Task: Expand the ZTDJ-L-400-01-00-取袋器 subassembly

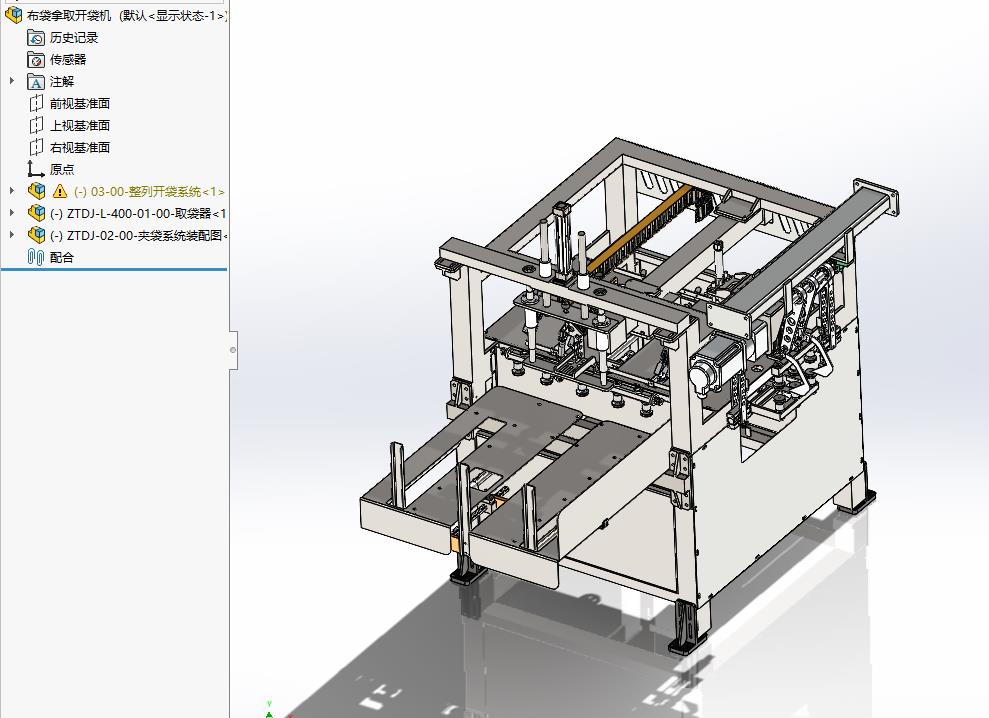Action: pos(11,213)
